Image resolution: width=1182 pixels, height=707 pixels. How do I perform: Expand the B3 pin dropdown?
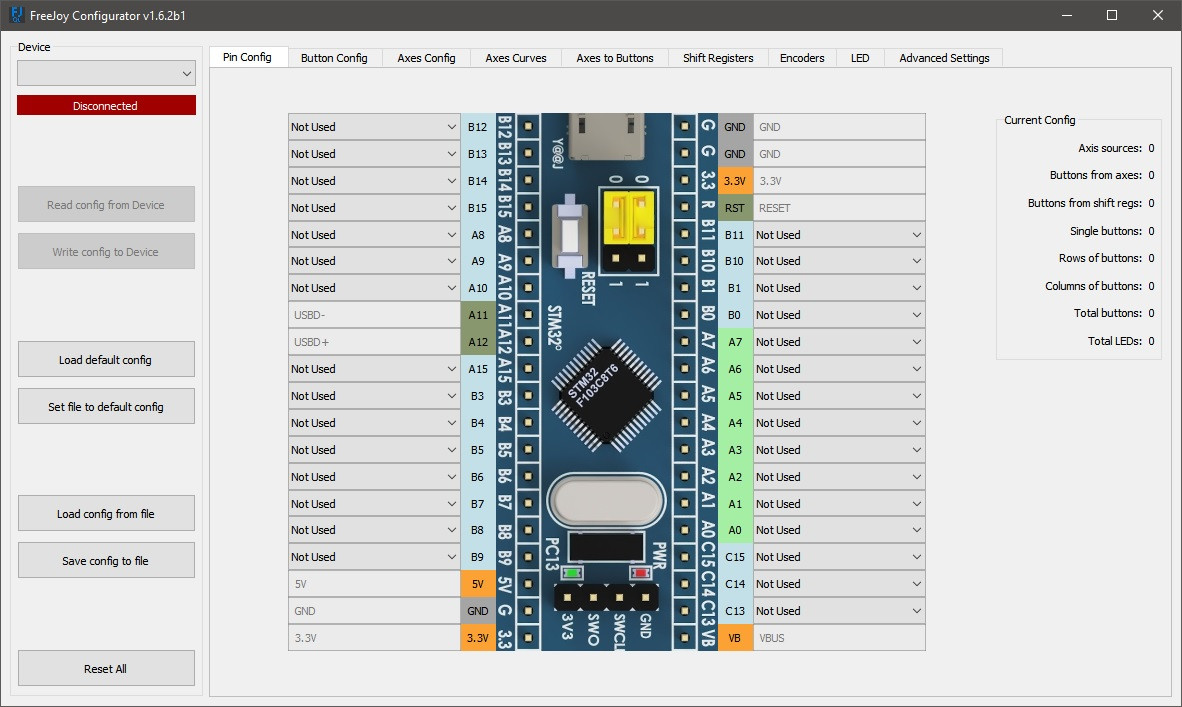tap(374, 396)
